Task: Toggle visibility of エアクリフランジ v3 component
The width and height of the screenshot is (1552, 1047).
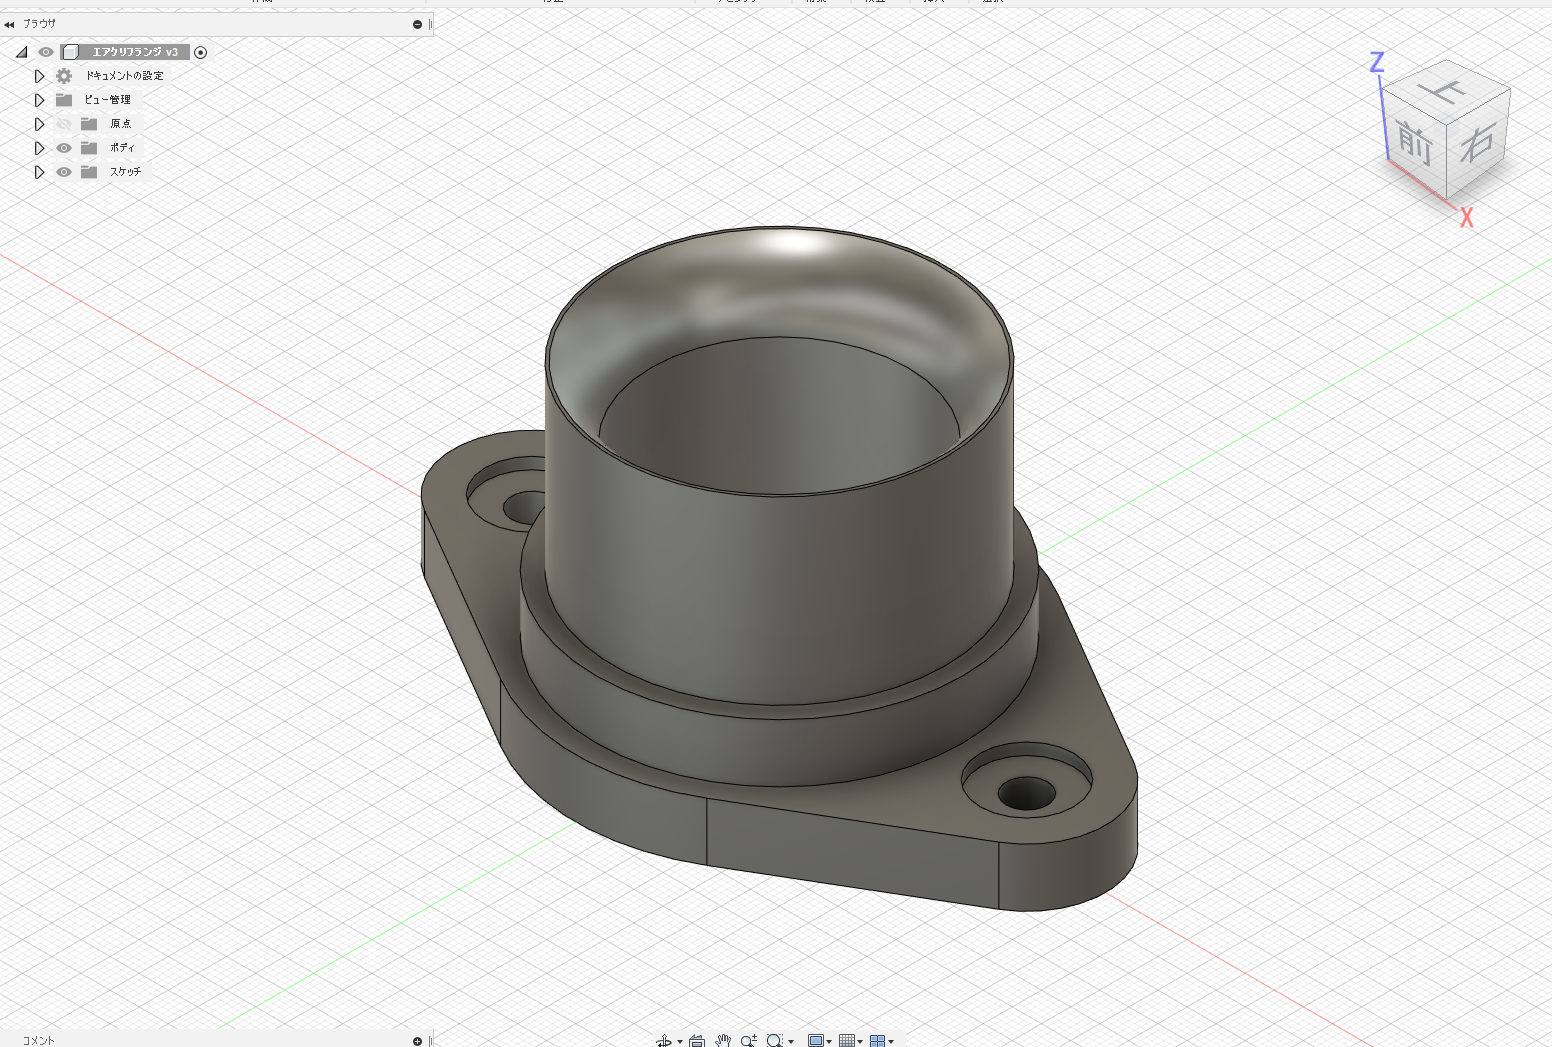Action: point(46,52)
